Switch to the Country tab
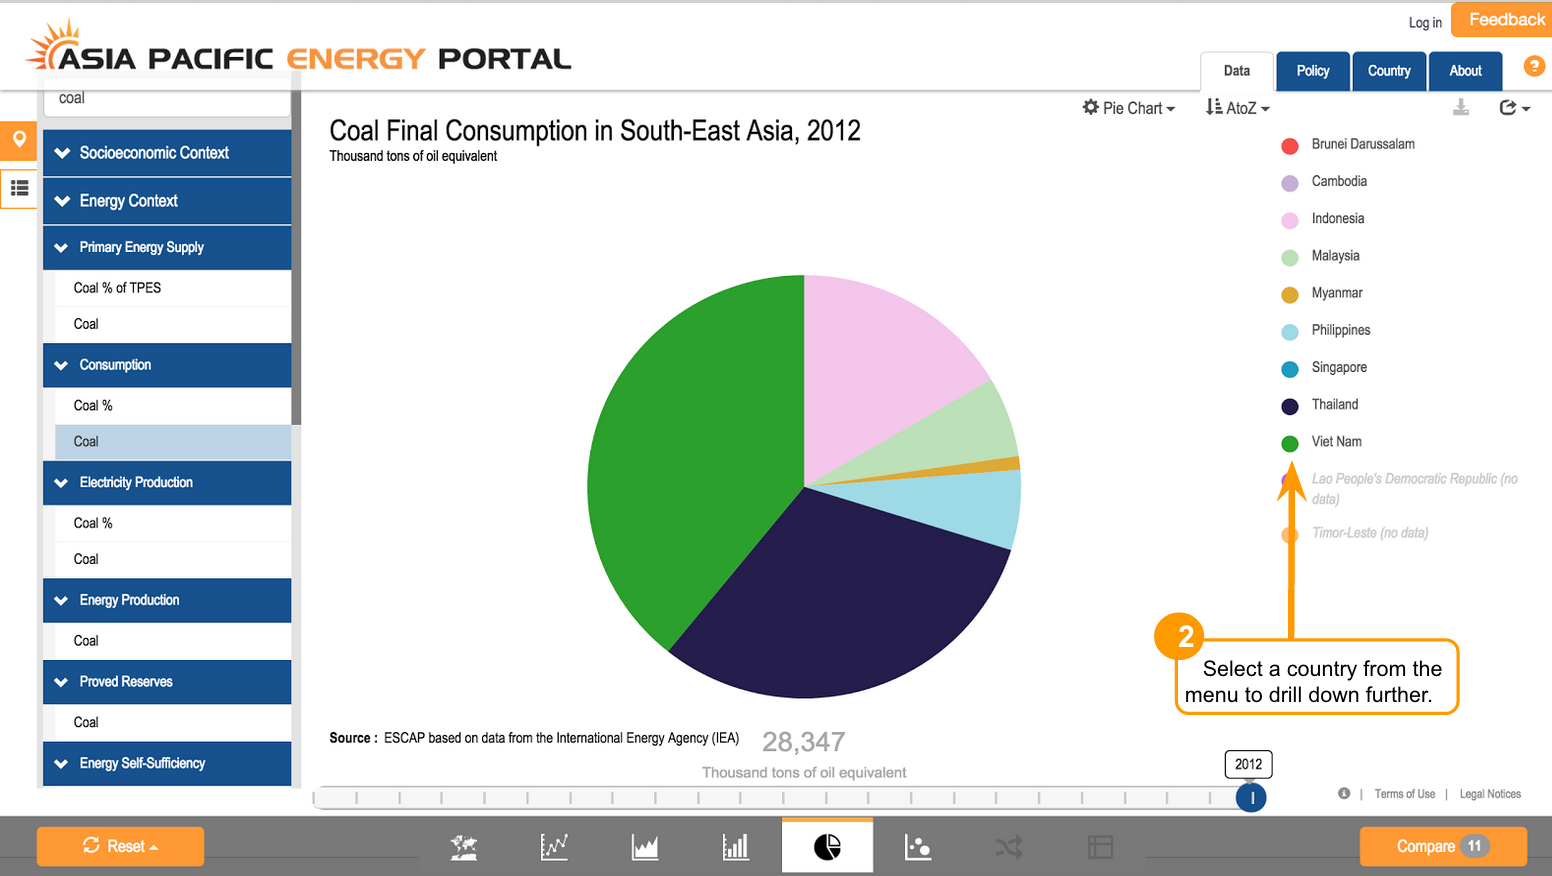Image resolution: width=1552 pixels, height=876 pixels. (x=1389, y=71)
